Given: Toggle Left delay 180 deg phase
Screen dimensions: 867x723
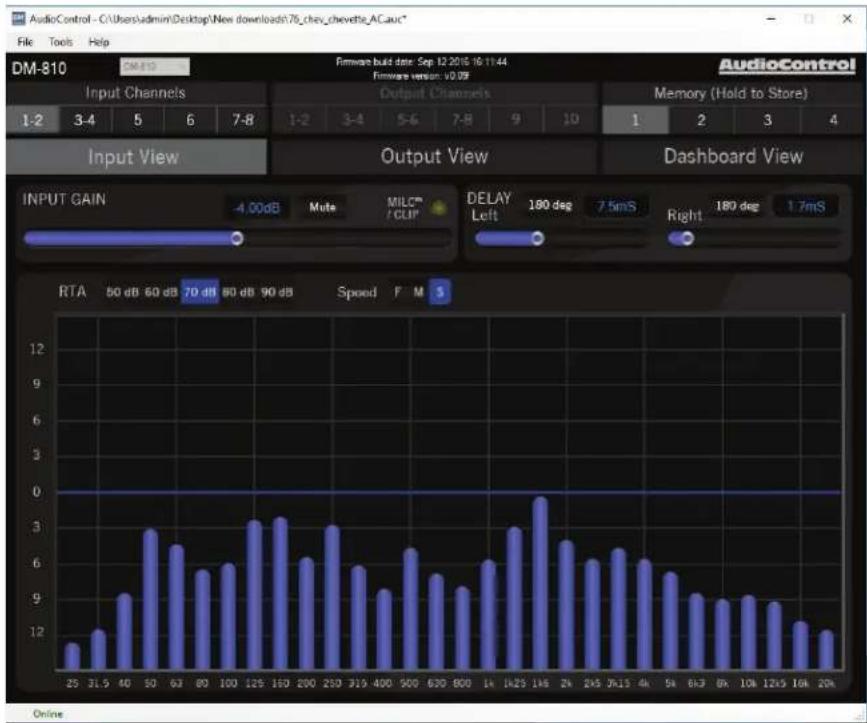Looking at the screenshot, I should pos(550,205).
